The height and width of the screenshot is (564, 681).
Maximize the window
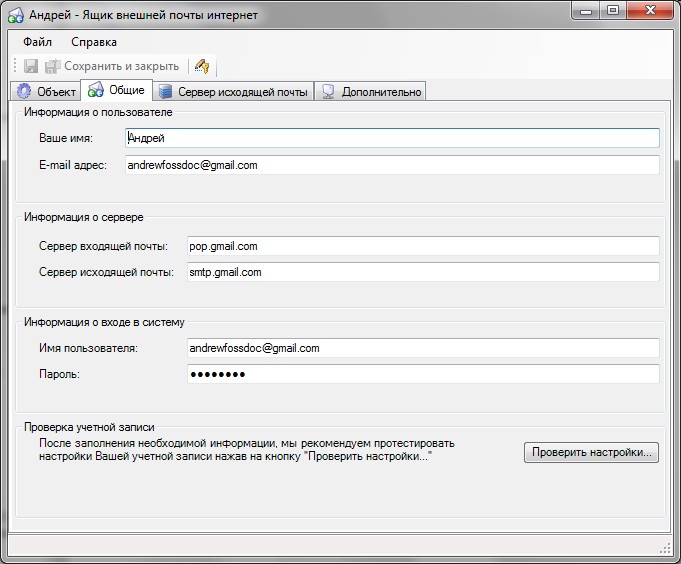click(x=612, y=10)
